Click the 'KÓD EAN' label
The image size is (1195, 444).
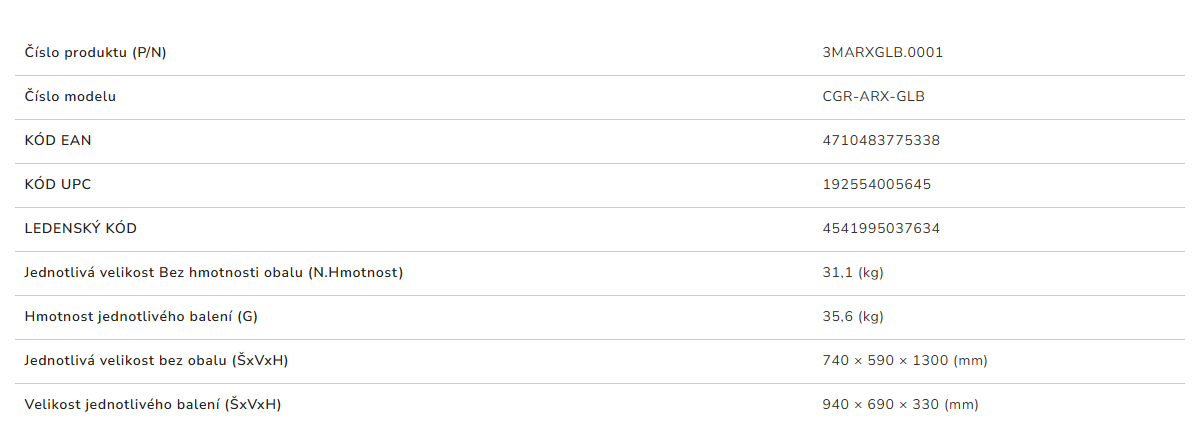click(x=58, y=140)
